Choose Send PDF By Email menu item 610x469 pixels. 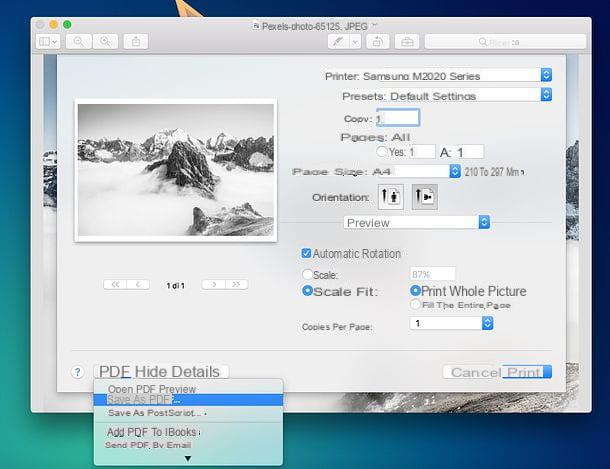(188, 444)
